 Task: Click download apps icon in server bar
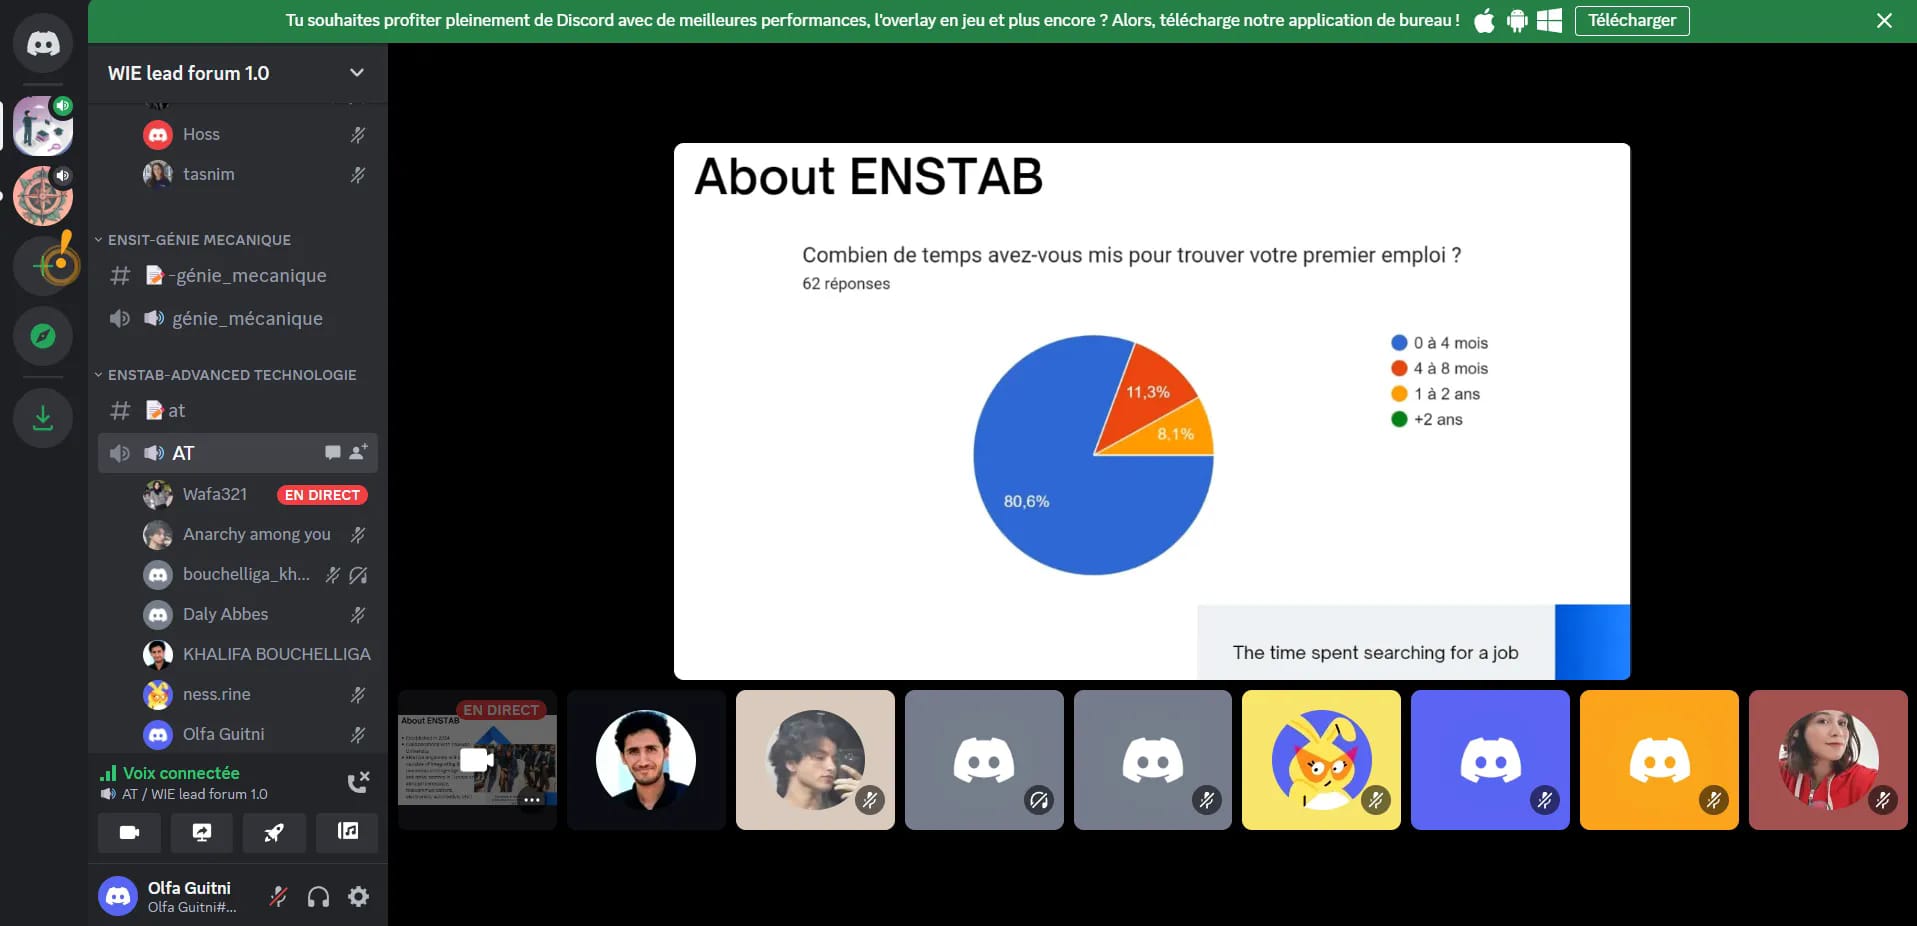tap(43, 417)
